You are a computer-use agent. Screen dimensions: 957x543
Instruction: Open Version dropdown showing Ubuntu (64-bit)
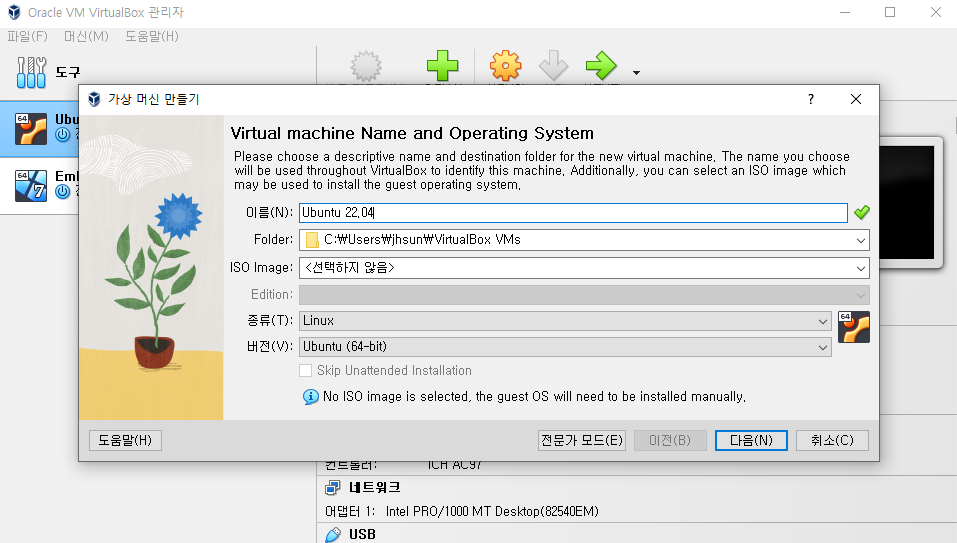(565, 347)
